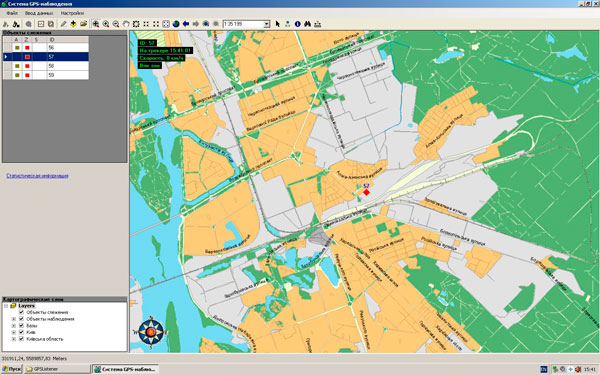The width and height of the screenshot is (600, 375).
Task: Click the chart window icon
Action: [41, 24]
